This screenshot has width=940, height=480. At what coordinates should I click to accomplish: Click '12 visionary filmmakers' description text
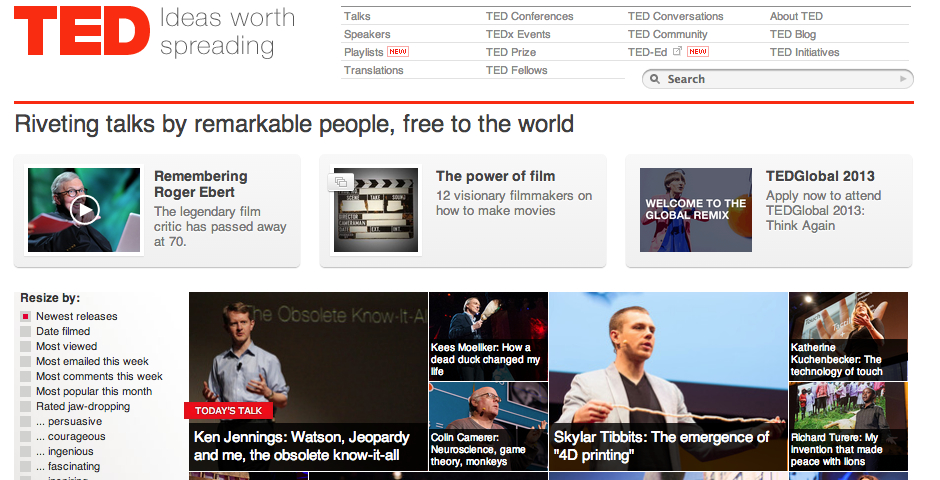[x=514, y=203]
